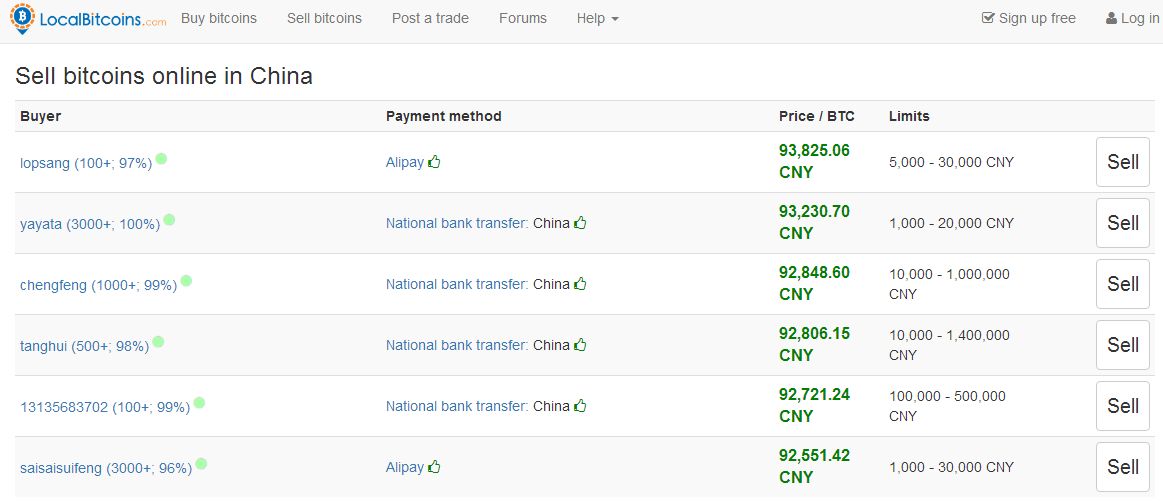Click Sign up free link

pyautogui.click(x=1029, y=19)
